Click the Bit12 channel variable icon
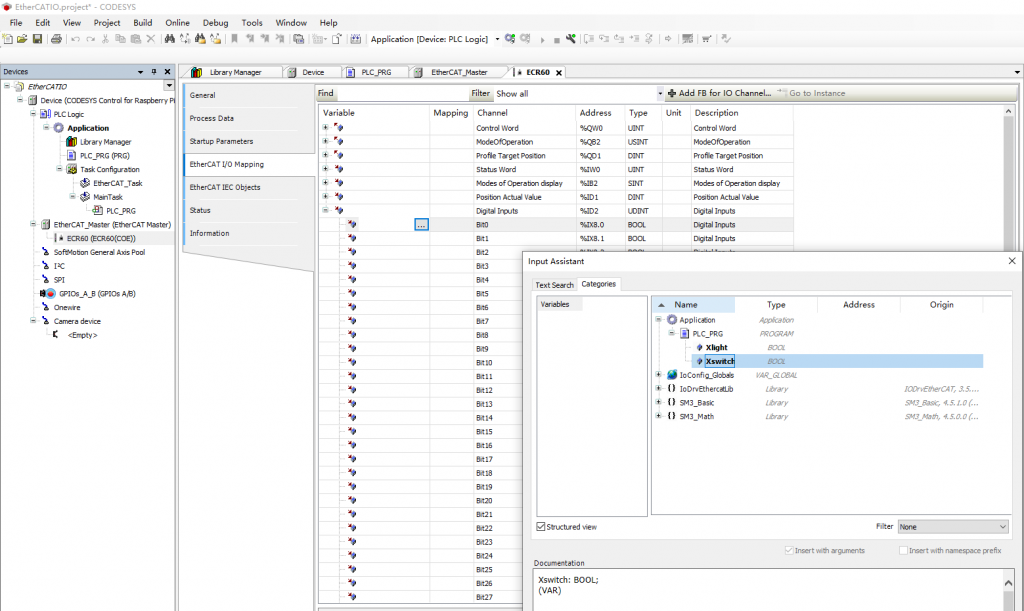This screenshot has width=1024, height=611. tap(352, 390)
